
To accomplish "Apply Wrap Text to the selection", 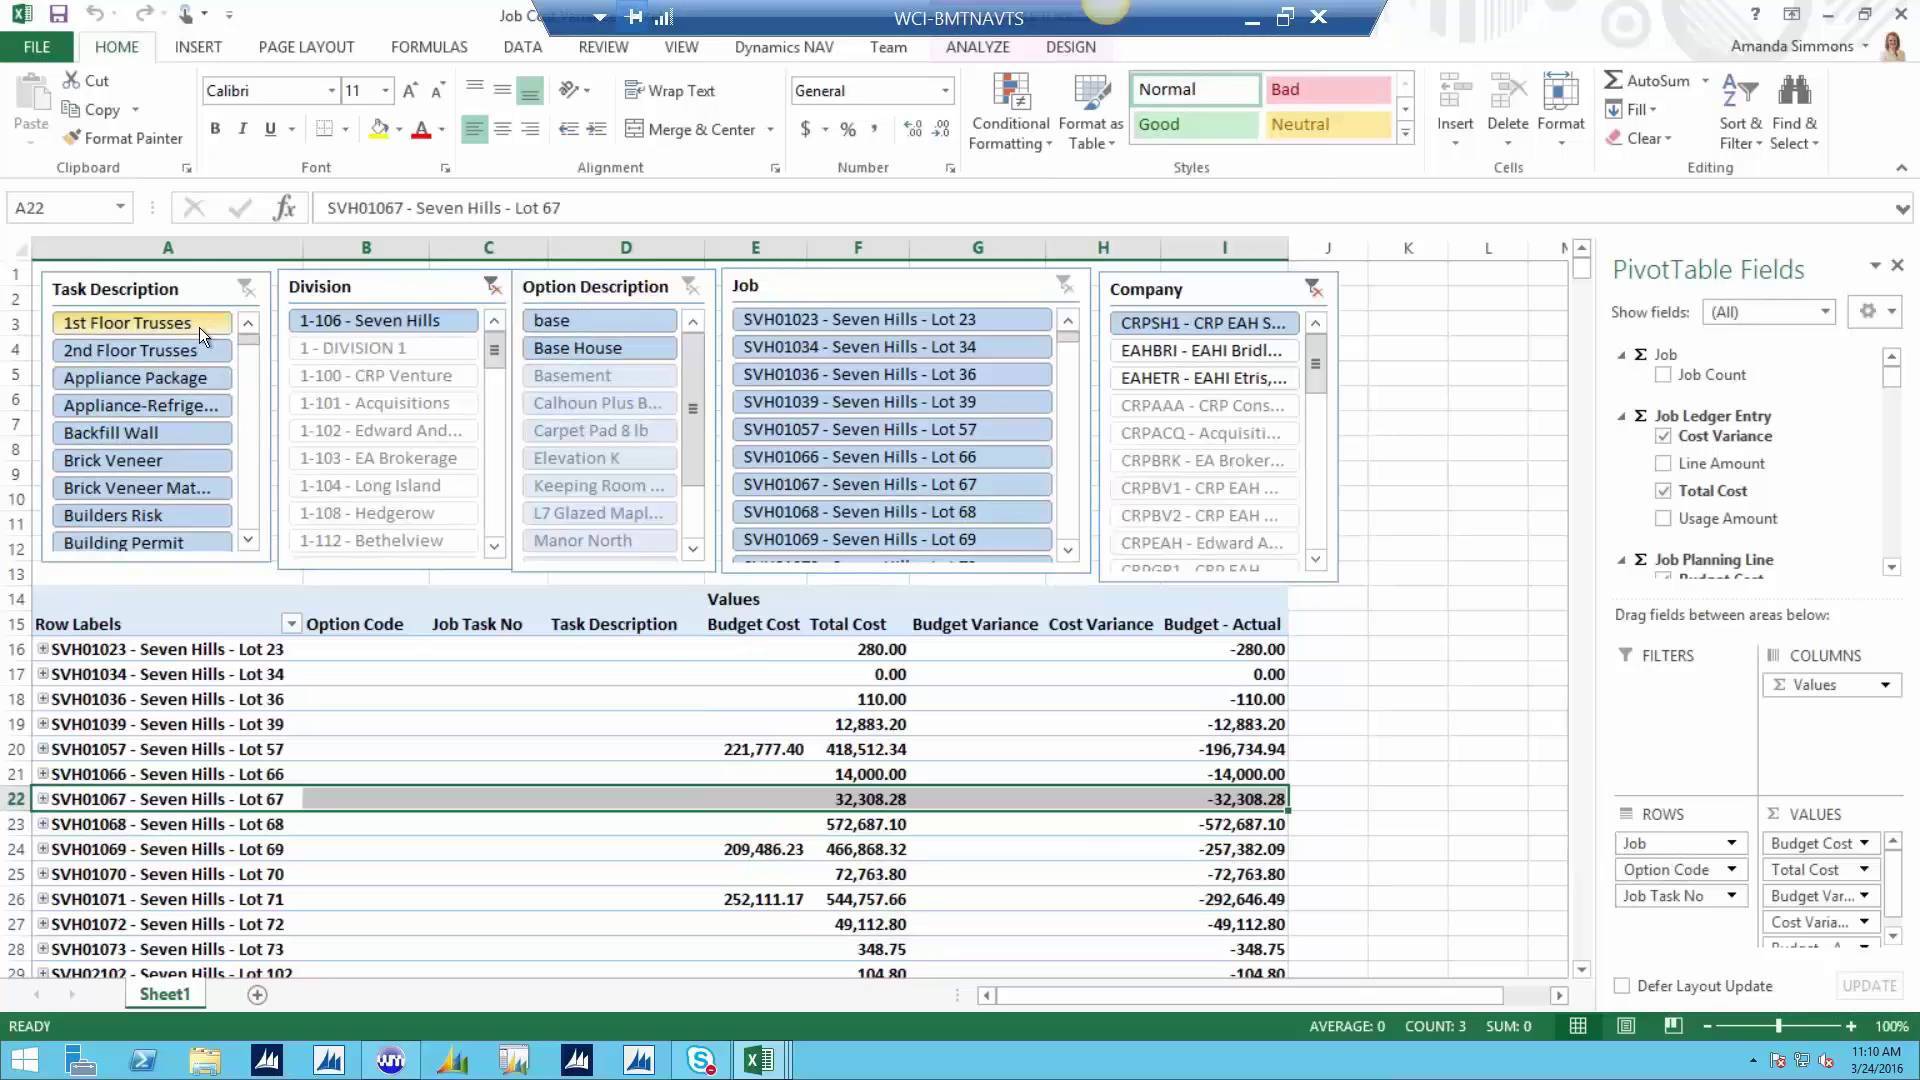I will 670,90.
